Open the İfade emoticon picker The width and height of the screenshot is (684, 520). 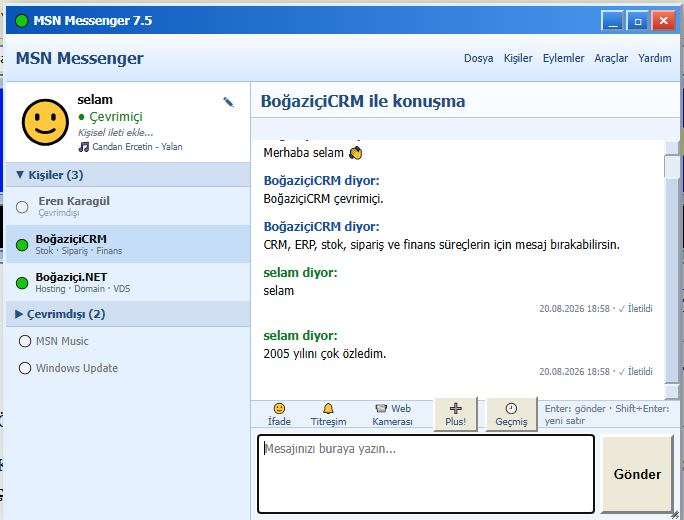[x=279, y=414]
